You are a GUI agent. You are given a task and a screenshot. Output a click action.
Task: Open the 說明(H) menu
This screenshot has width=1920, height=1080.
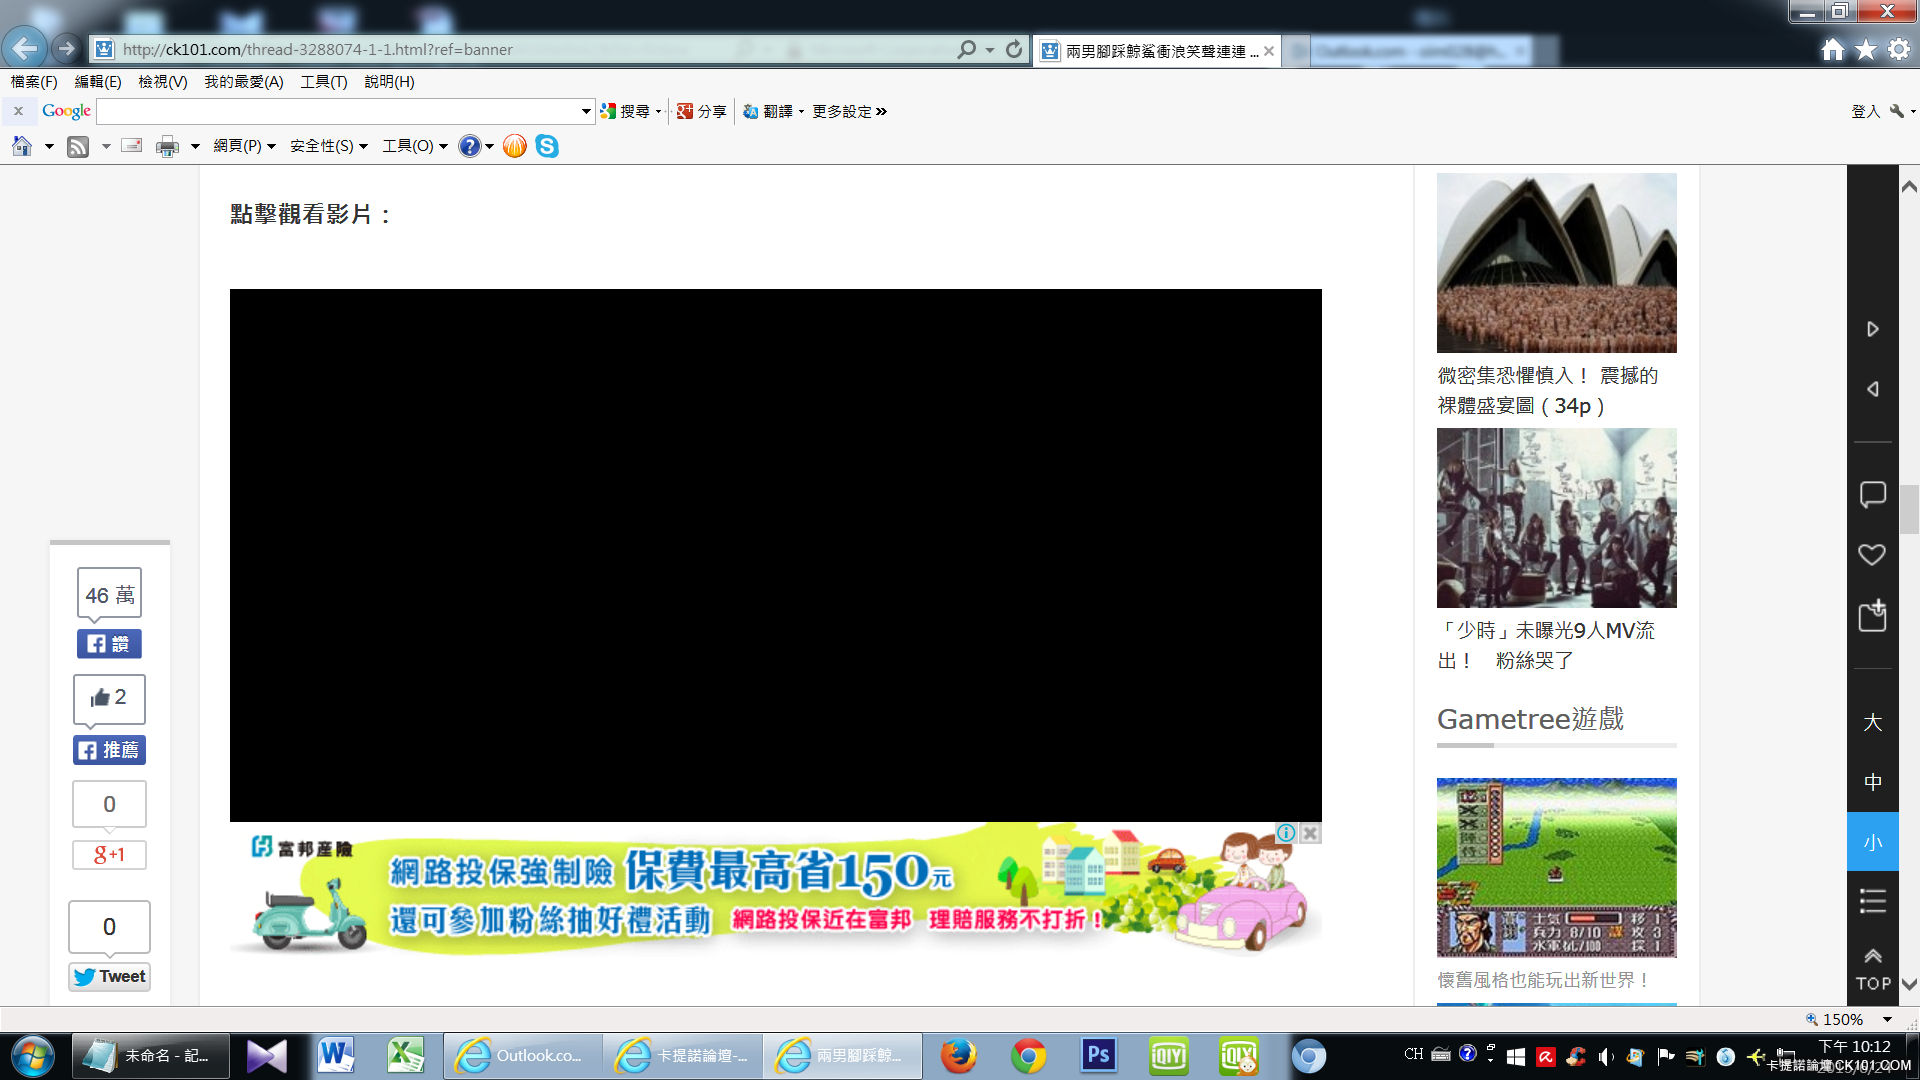(389, 82)
